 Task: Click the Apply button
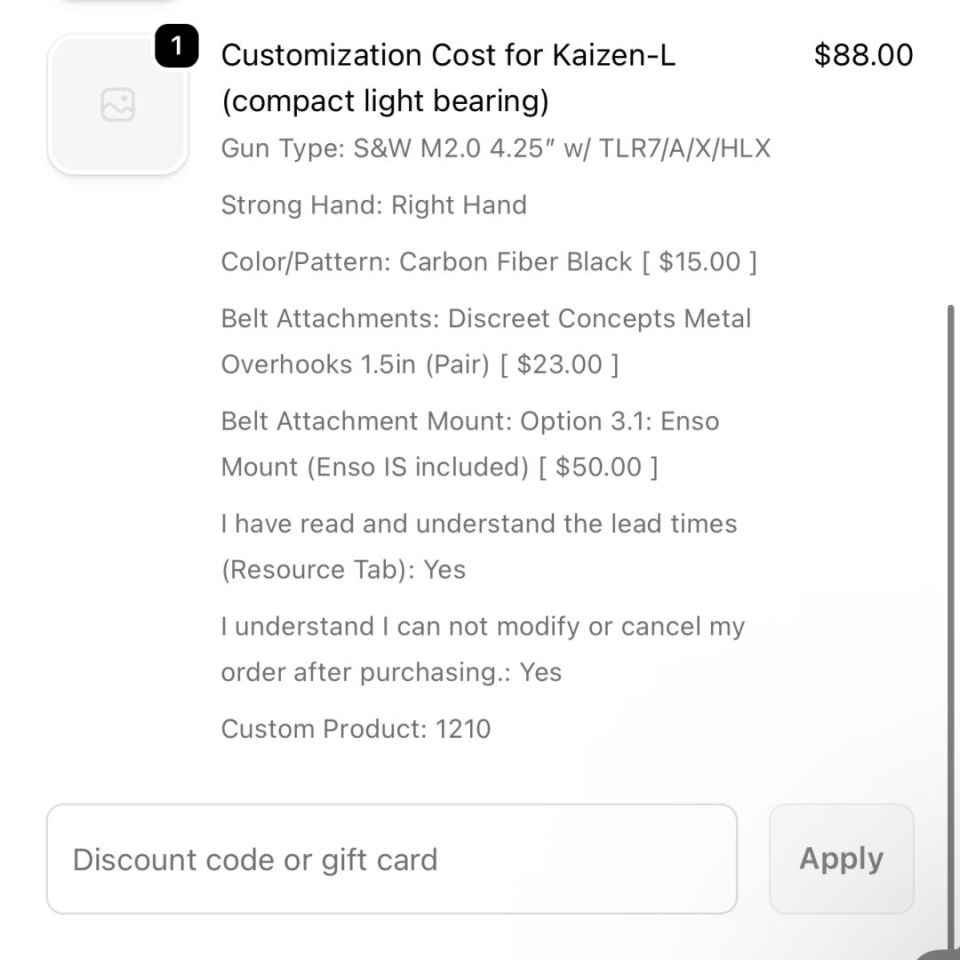[841, 859]
